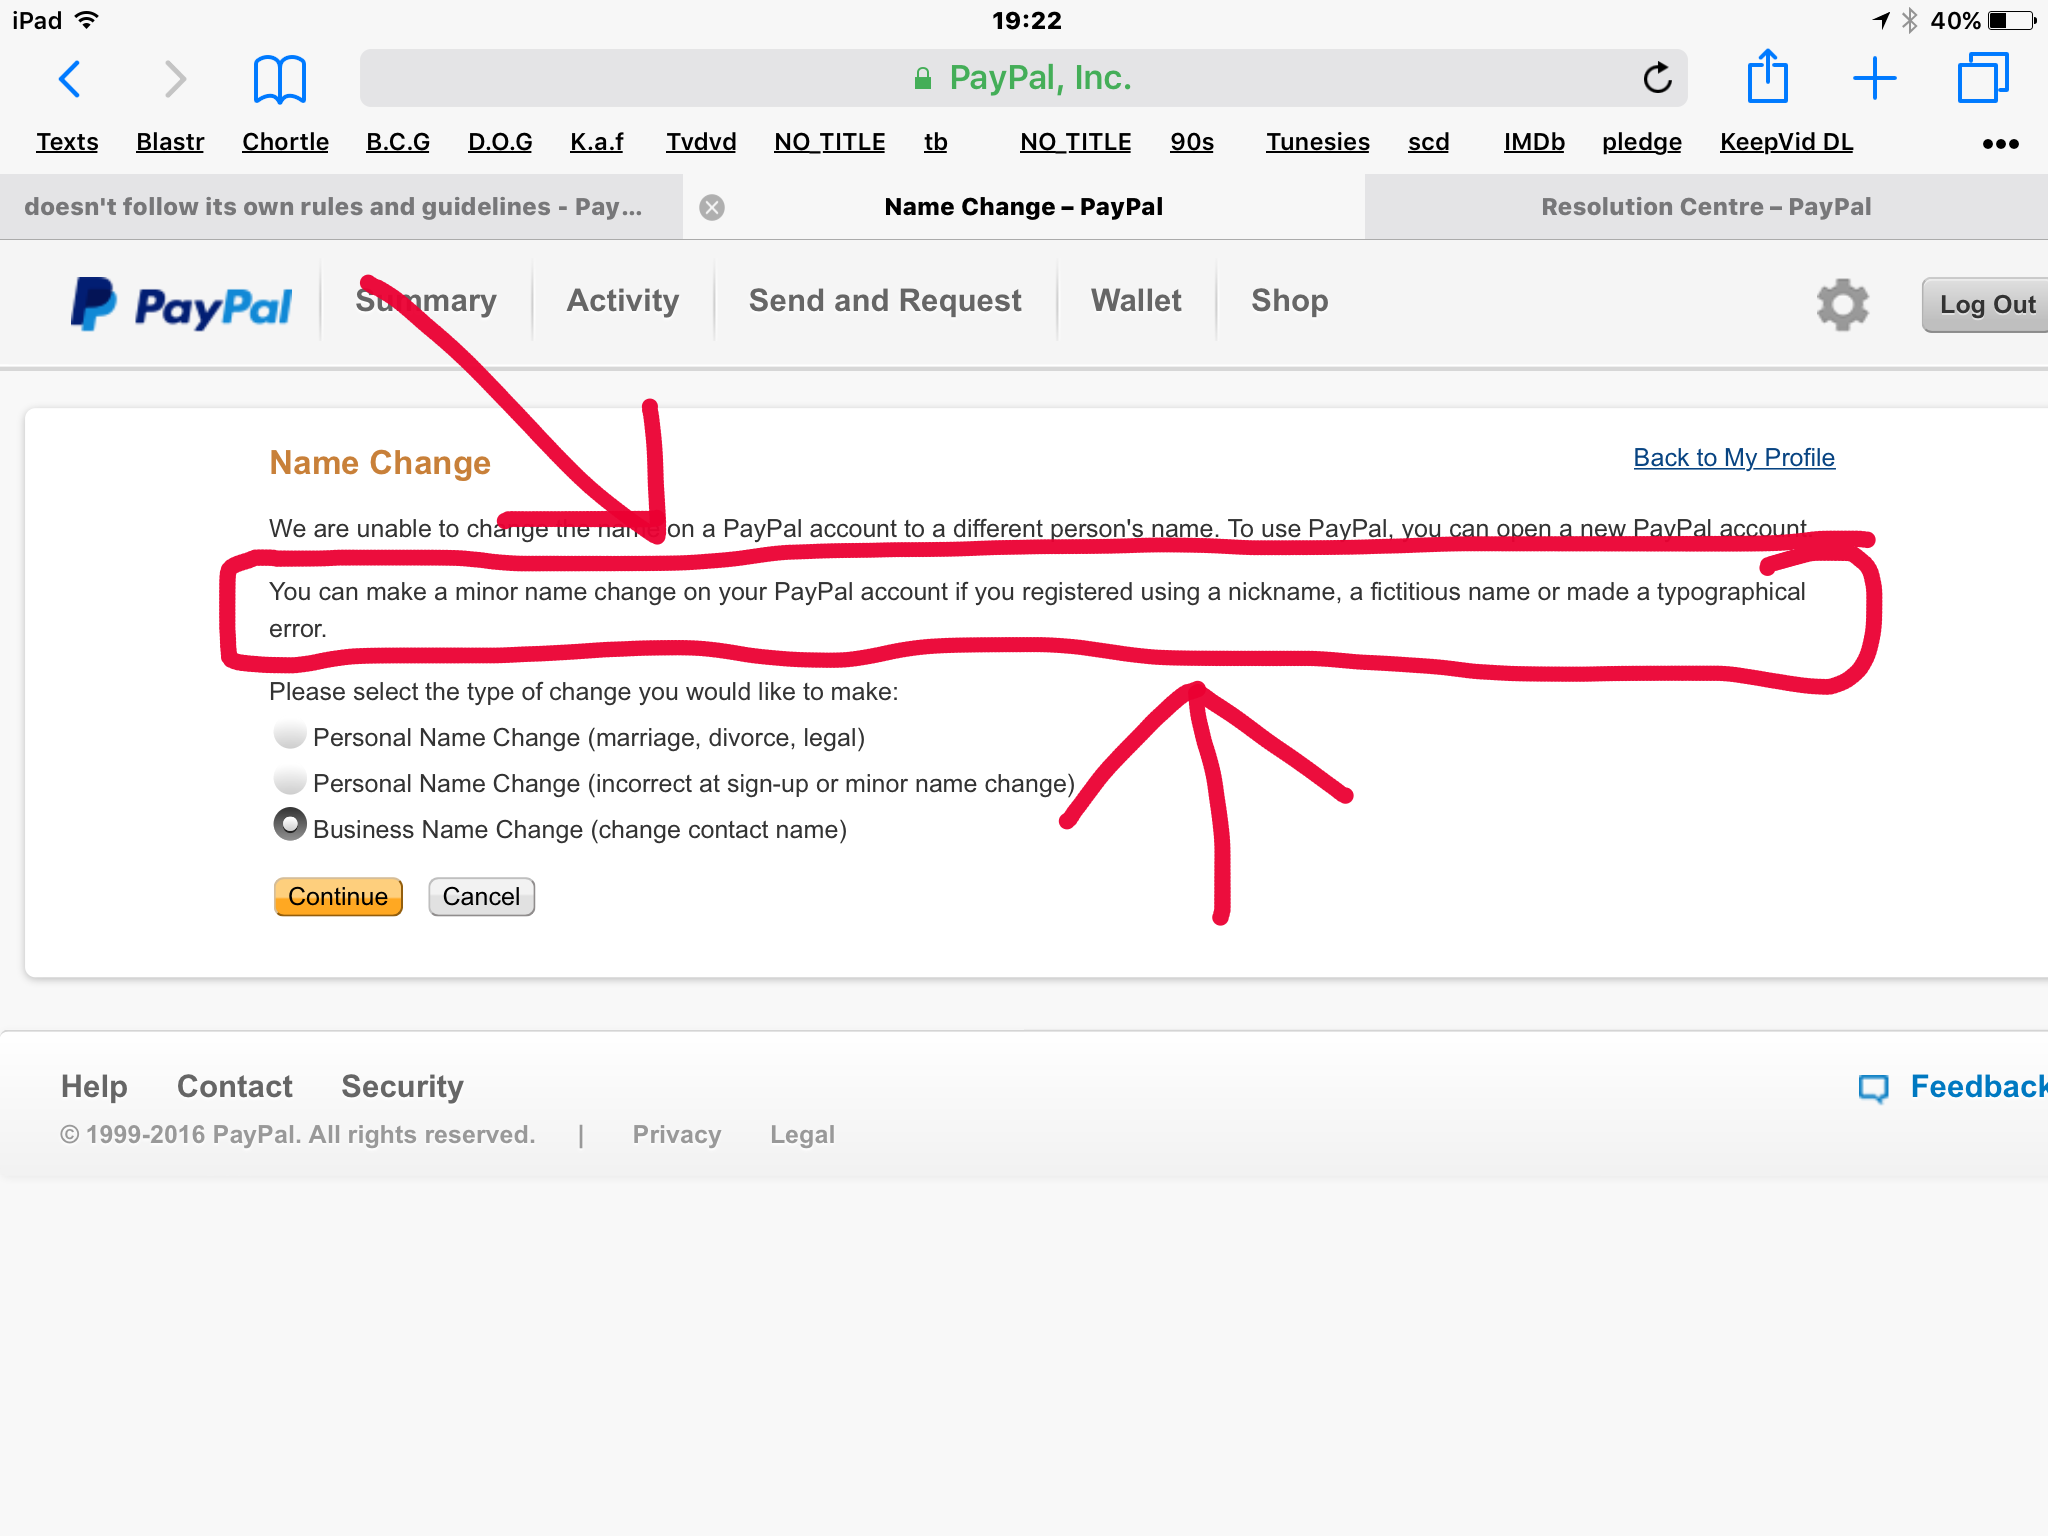Follow the Back to My Profile link

(x=1734, y=458)
